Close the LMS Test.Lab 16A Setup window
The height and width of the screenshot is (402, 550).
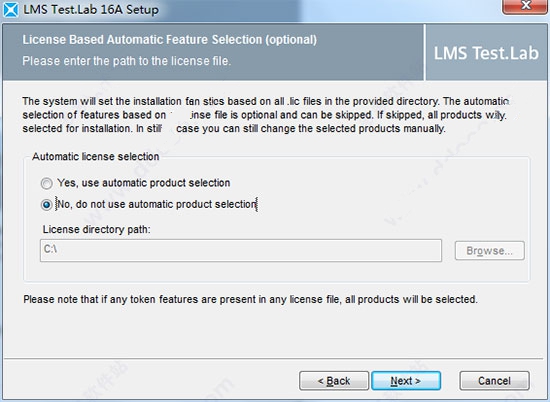(525, 6)
